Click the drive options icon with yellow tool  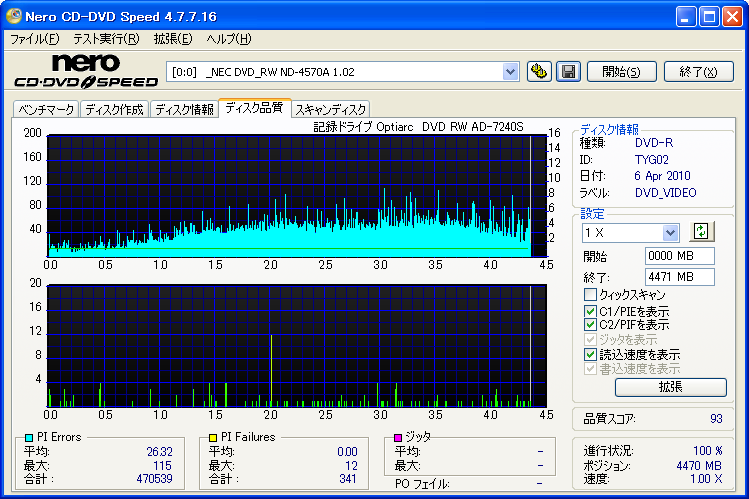[539, 72]
